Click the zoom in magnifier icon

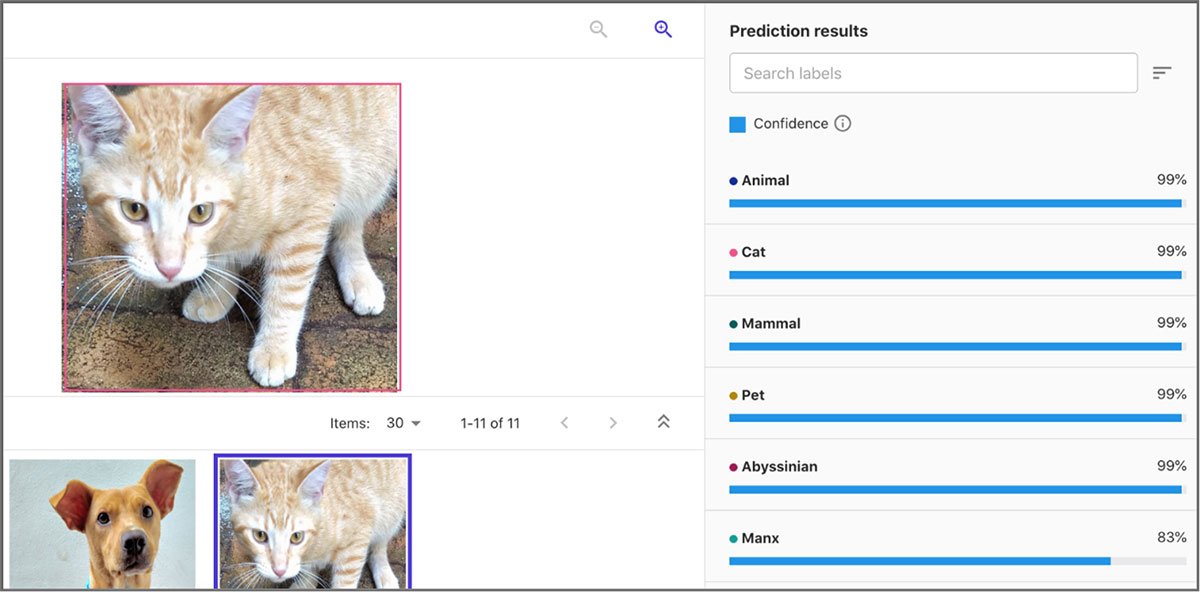(663, 29)
